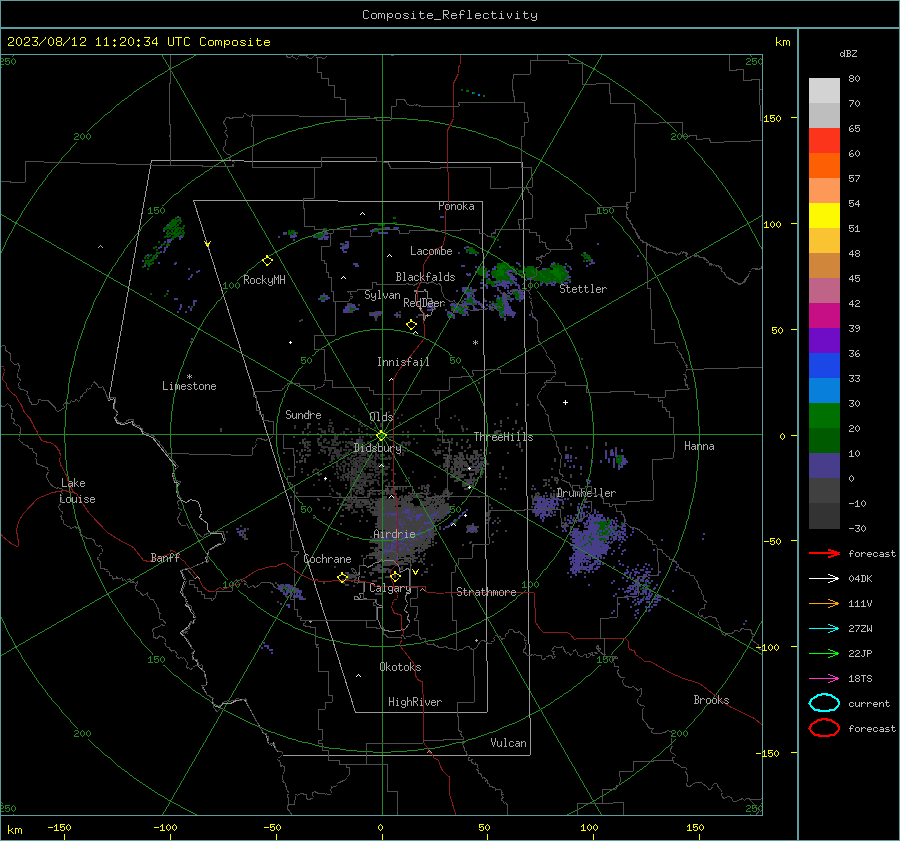
Task: Select the Sundre label on map
Action: coord(303,415)
